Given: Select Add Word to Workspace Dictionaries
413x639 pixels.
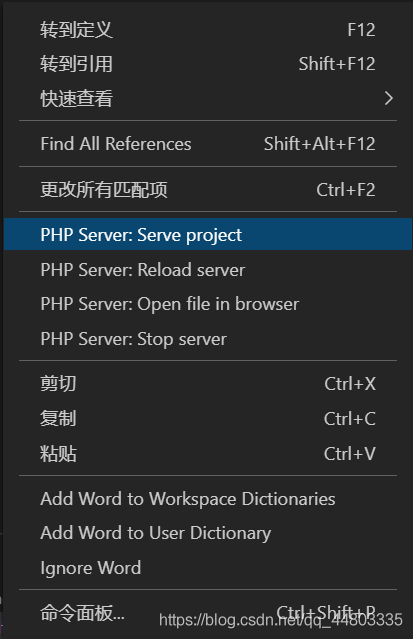Looking at the screenshot, I should click(208, 499).
